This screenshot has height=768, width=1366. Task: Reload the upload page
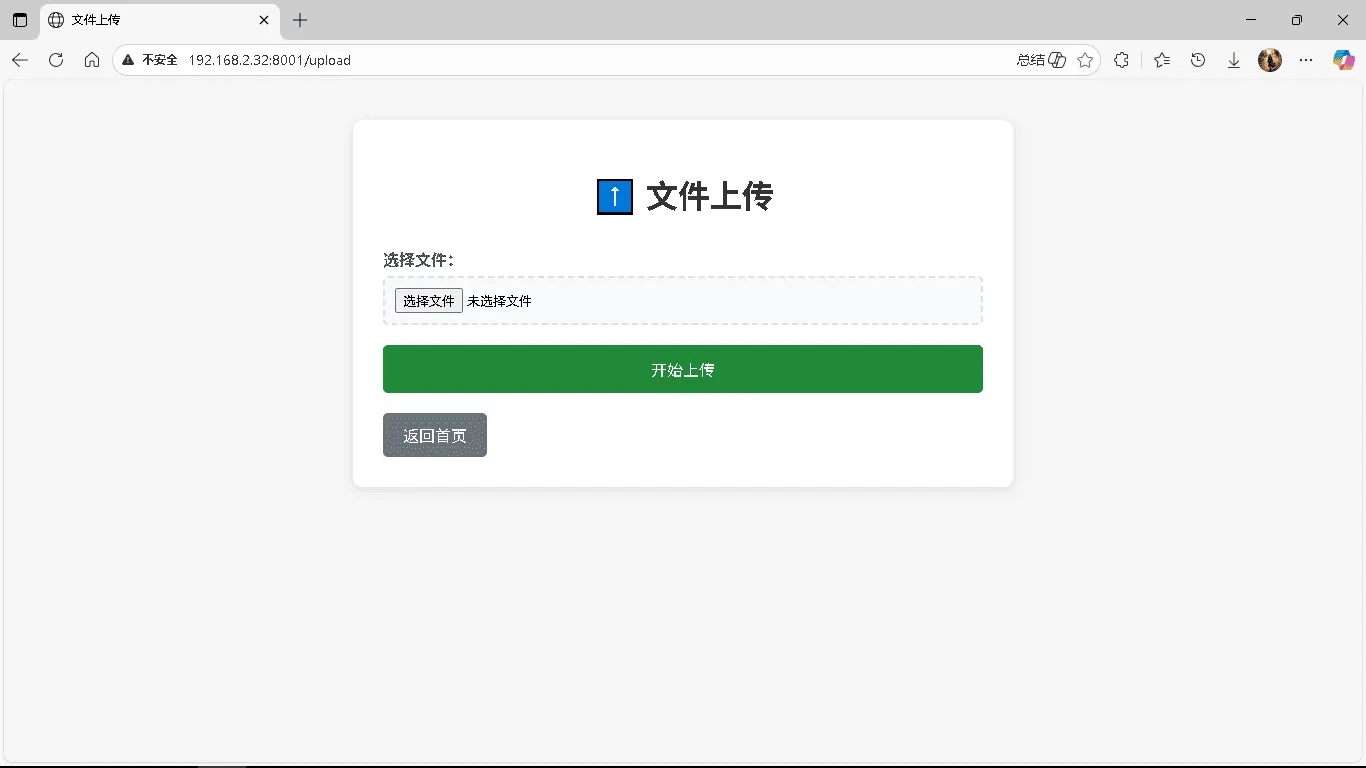(x=56, y=60)
